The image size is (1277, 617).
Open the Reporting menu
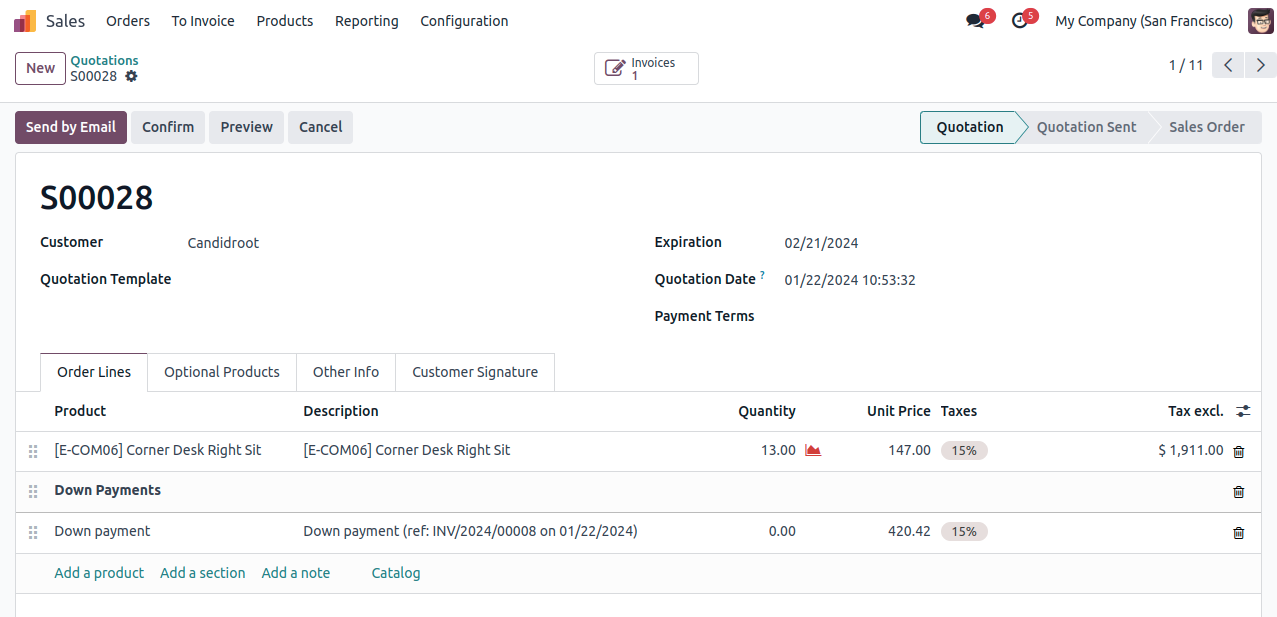[366, 21]
